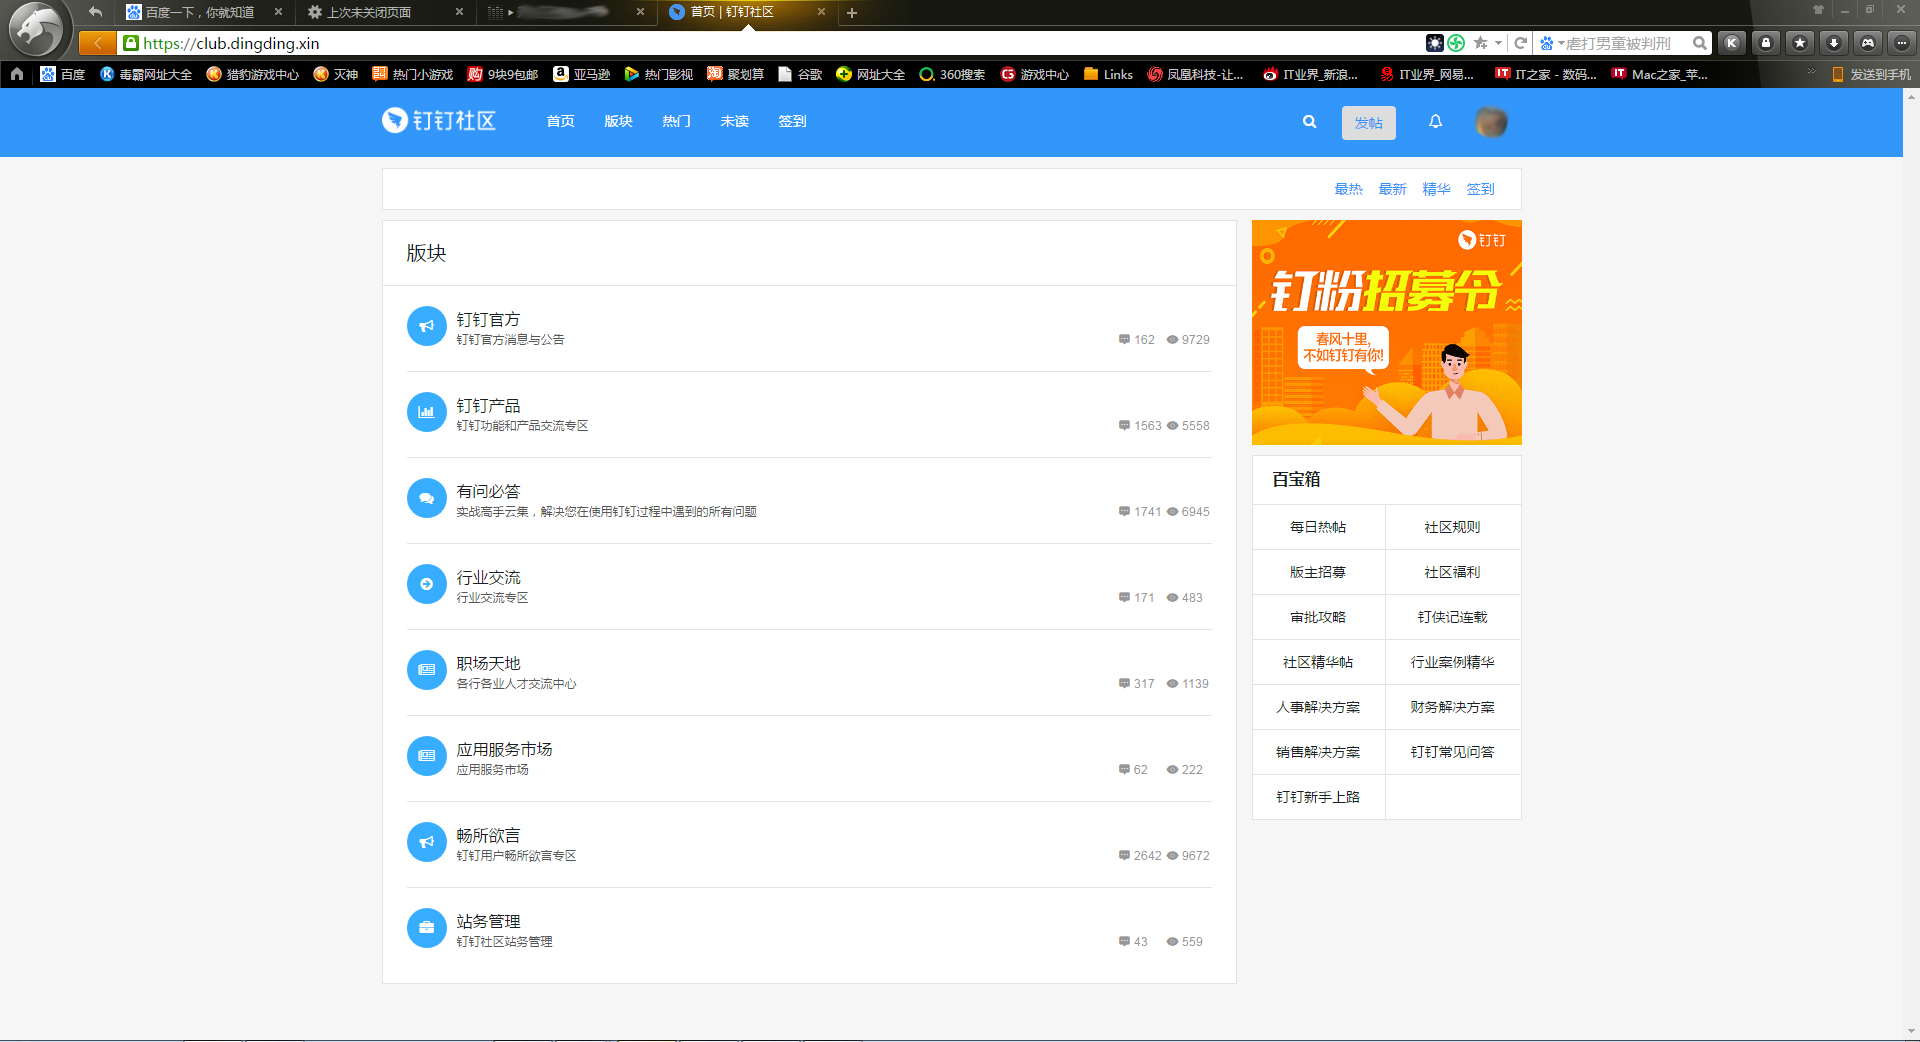Click the browser search input field
Image resolution: width=1920 pixels, height=1042 pixels.
click(1625, 43)
